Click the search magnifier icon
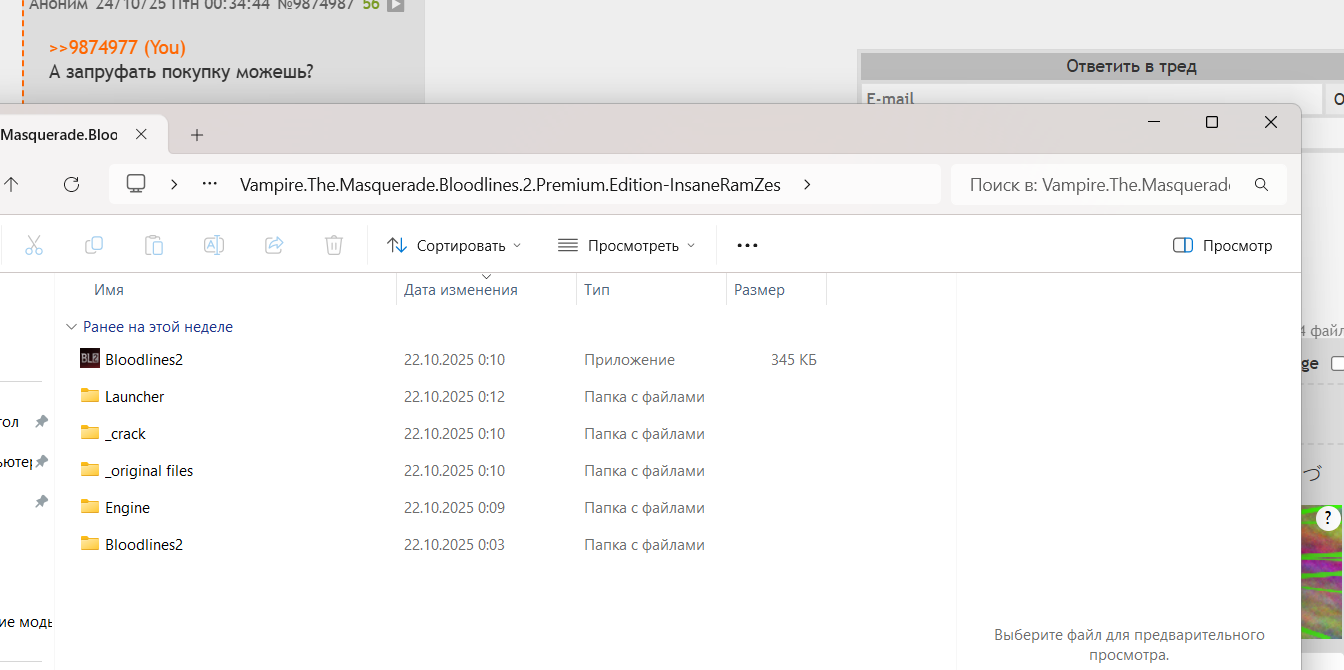The height and width of the screenshot is (670, 1344). 1261,185
